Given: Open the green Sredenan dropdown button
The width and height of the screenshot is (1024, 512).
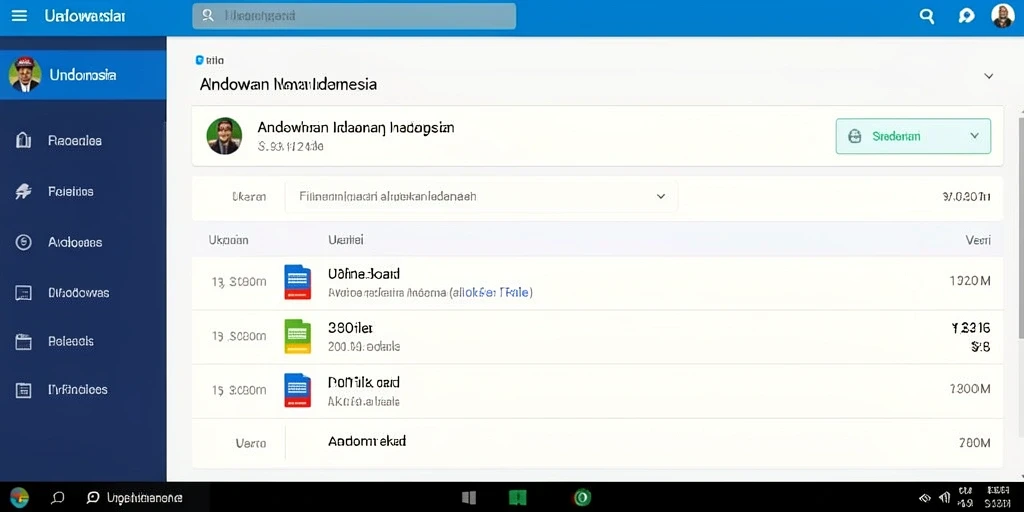Looking at the screenshot, I should (x=913, y=136).
